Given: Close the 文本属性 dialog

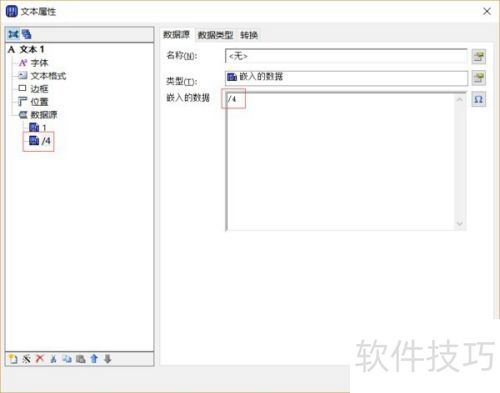Looking at the screenshot, I should (487, 11).
